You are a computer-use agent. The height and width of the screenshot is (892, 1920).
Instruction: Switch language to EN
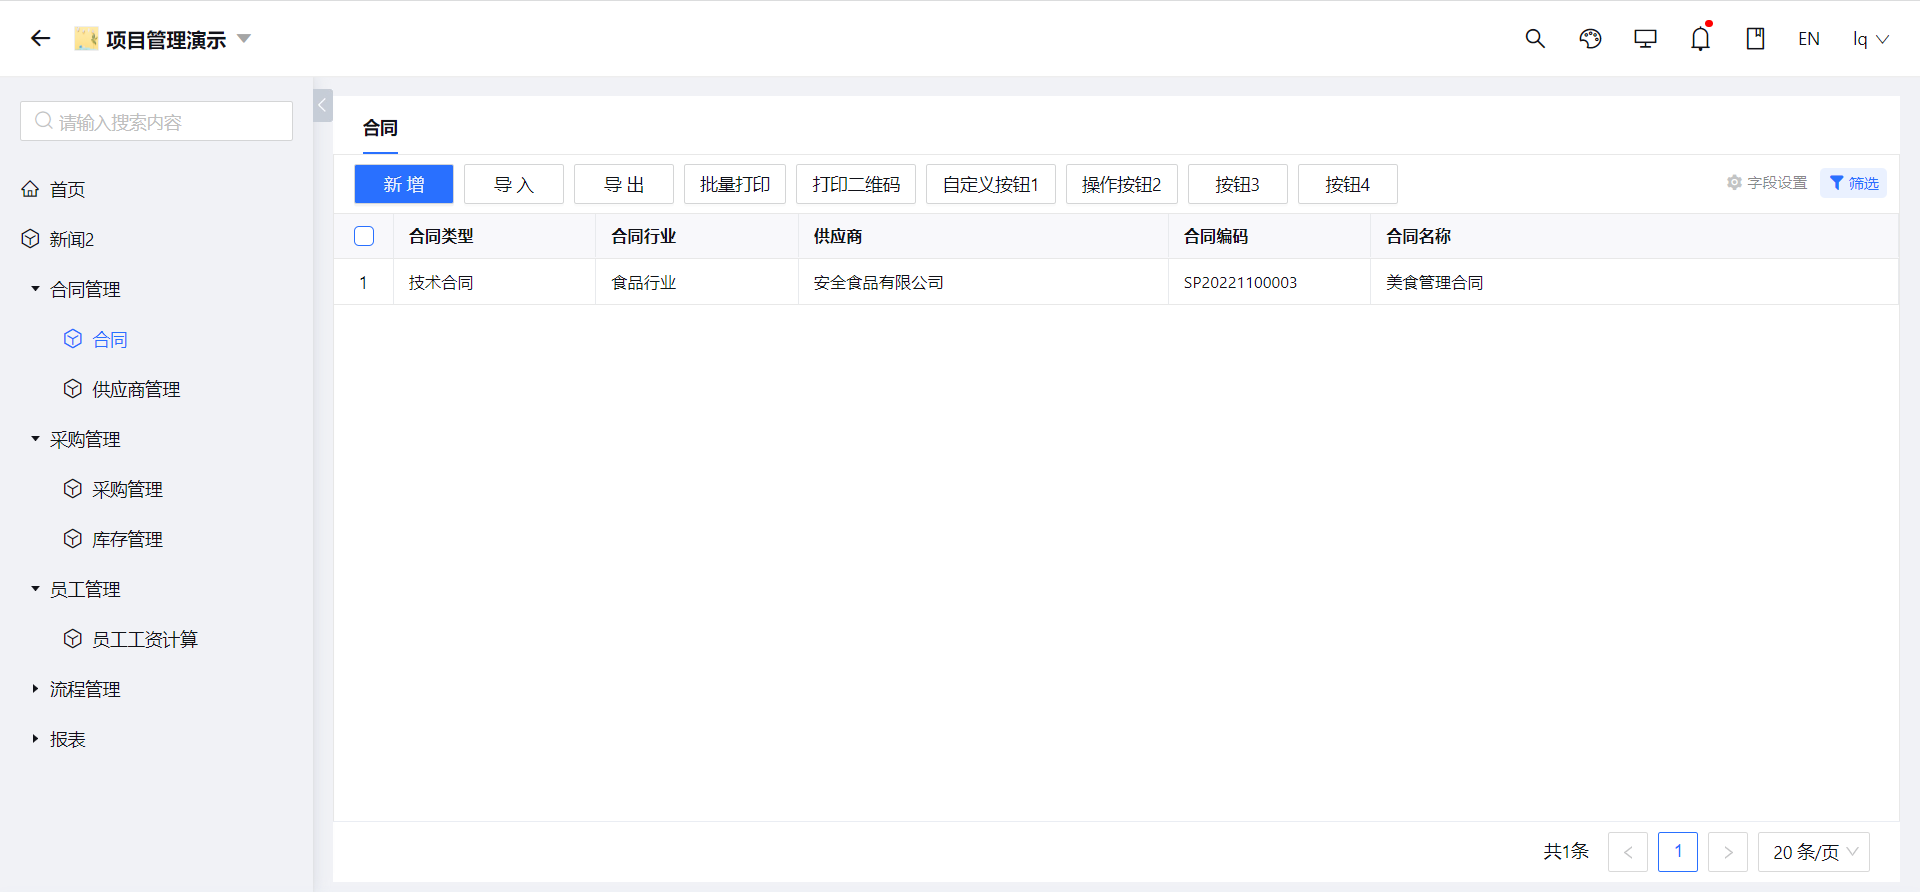point(1809,39)
